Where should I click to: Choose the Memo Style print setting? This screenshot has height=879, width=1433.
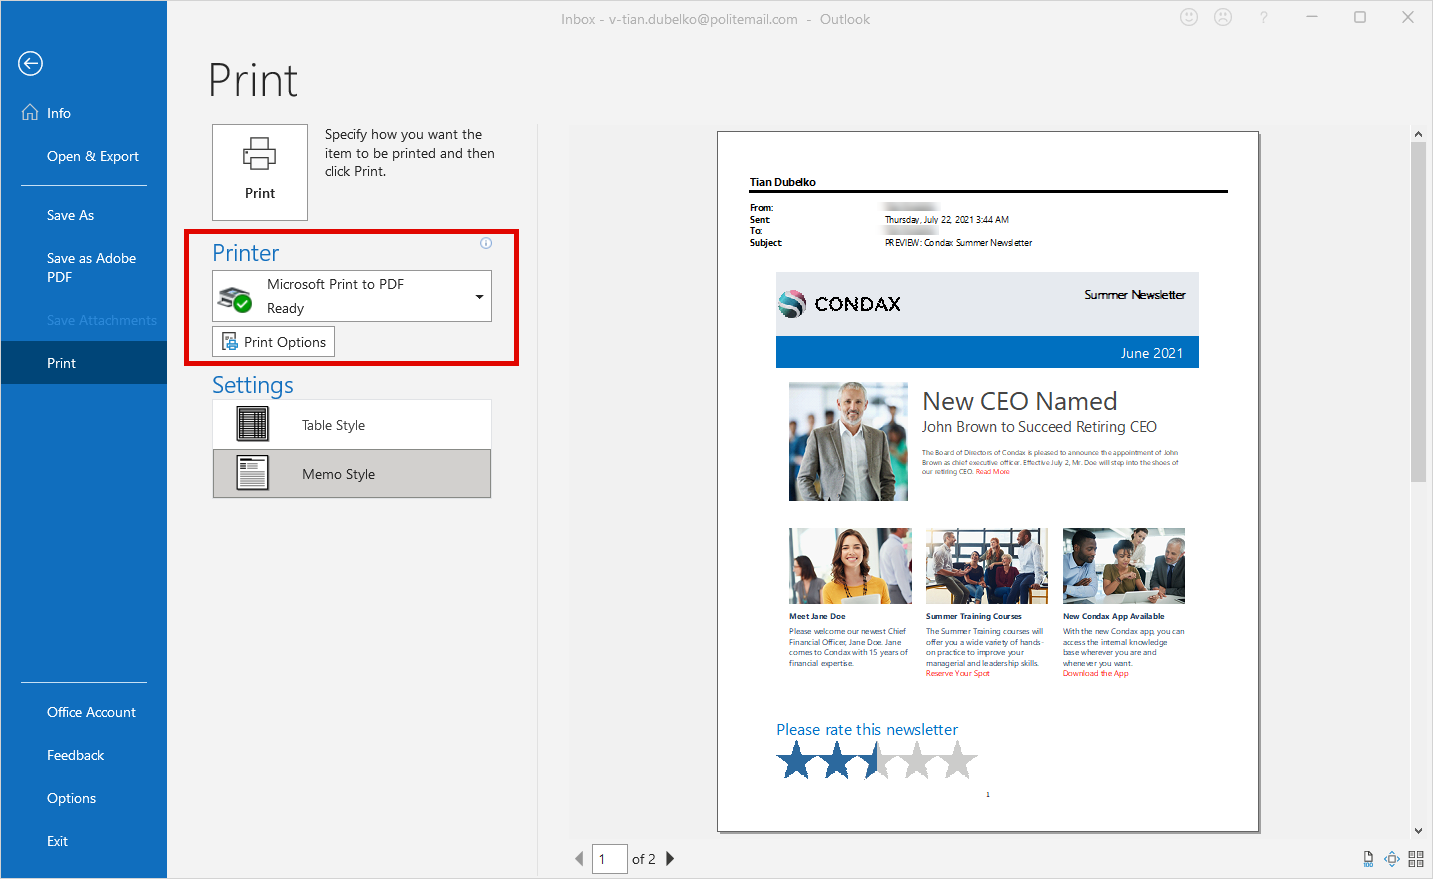pyautogui.click(x=352, y=474)
